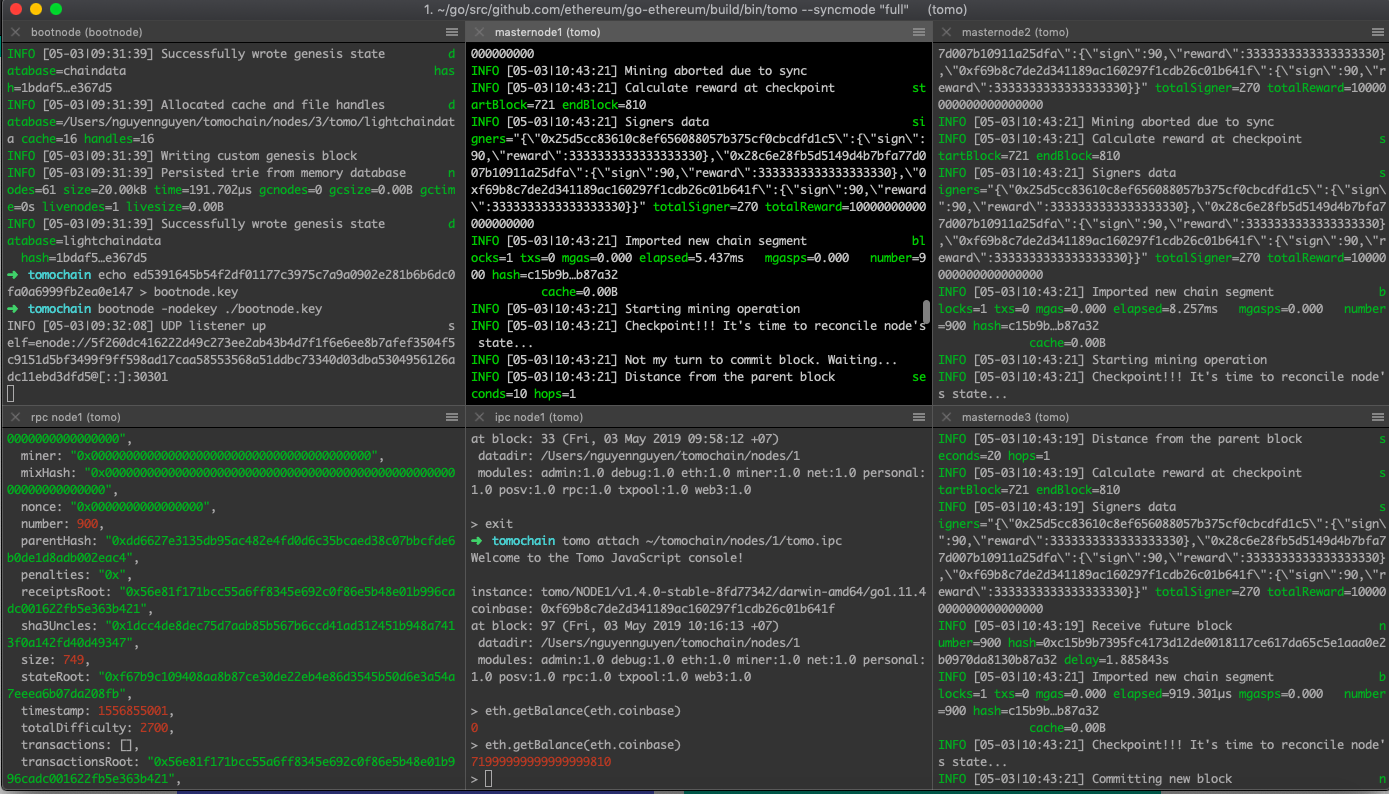Click 'totalDifficulty: 2700' in rpc node1 pane
This screenshot has width=1389, height=794.
(x=97, y=728)
